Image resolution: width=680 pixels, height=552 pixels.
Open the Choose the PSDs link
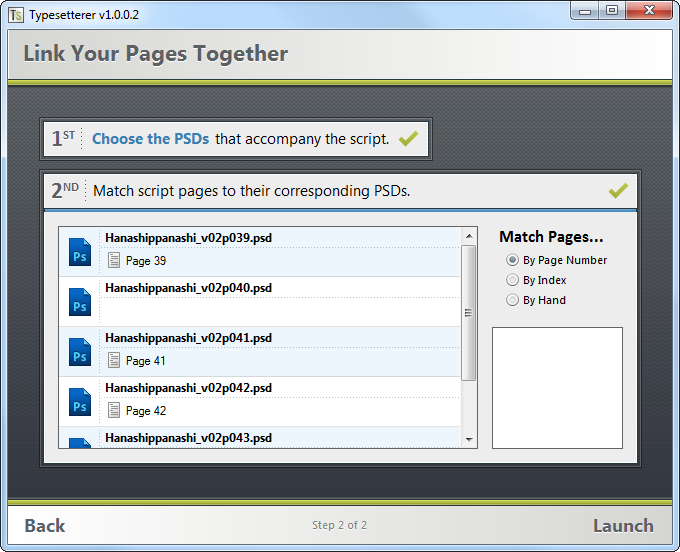click(150, 139)
